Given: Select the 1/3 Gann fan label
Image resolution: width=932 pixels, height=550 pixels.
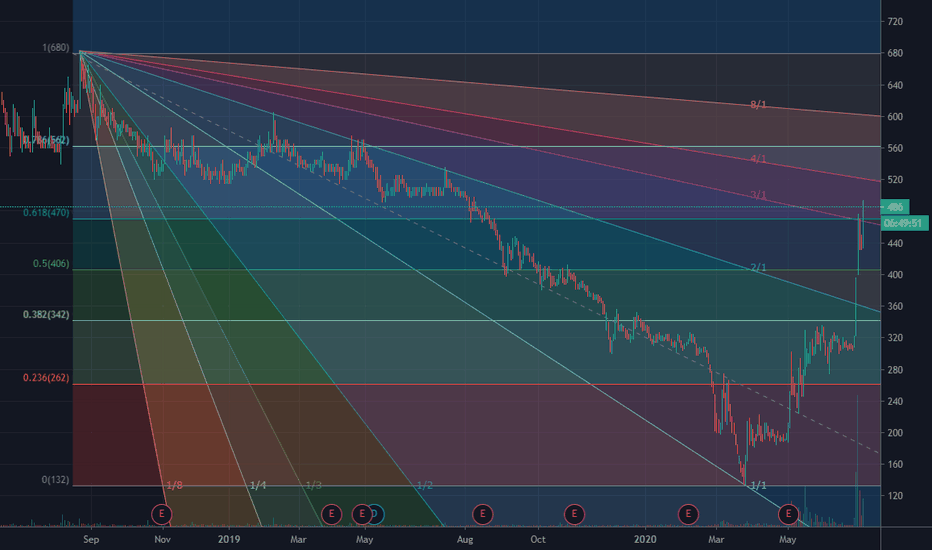Looking at the screenshot, I should coord(314,486).
